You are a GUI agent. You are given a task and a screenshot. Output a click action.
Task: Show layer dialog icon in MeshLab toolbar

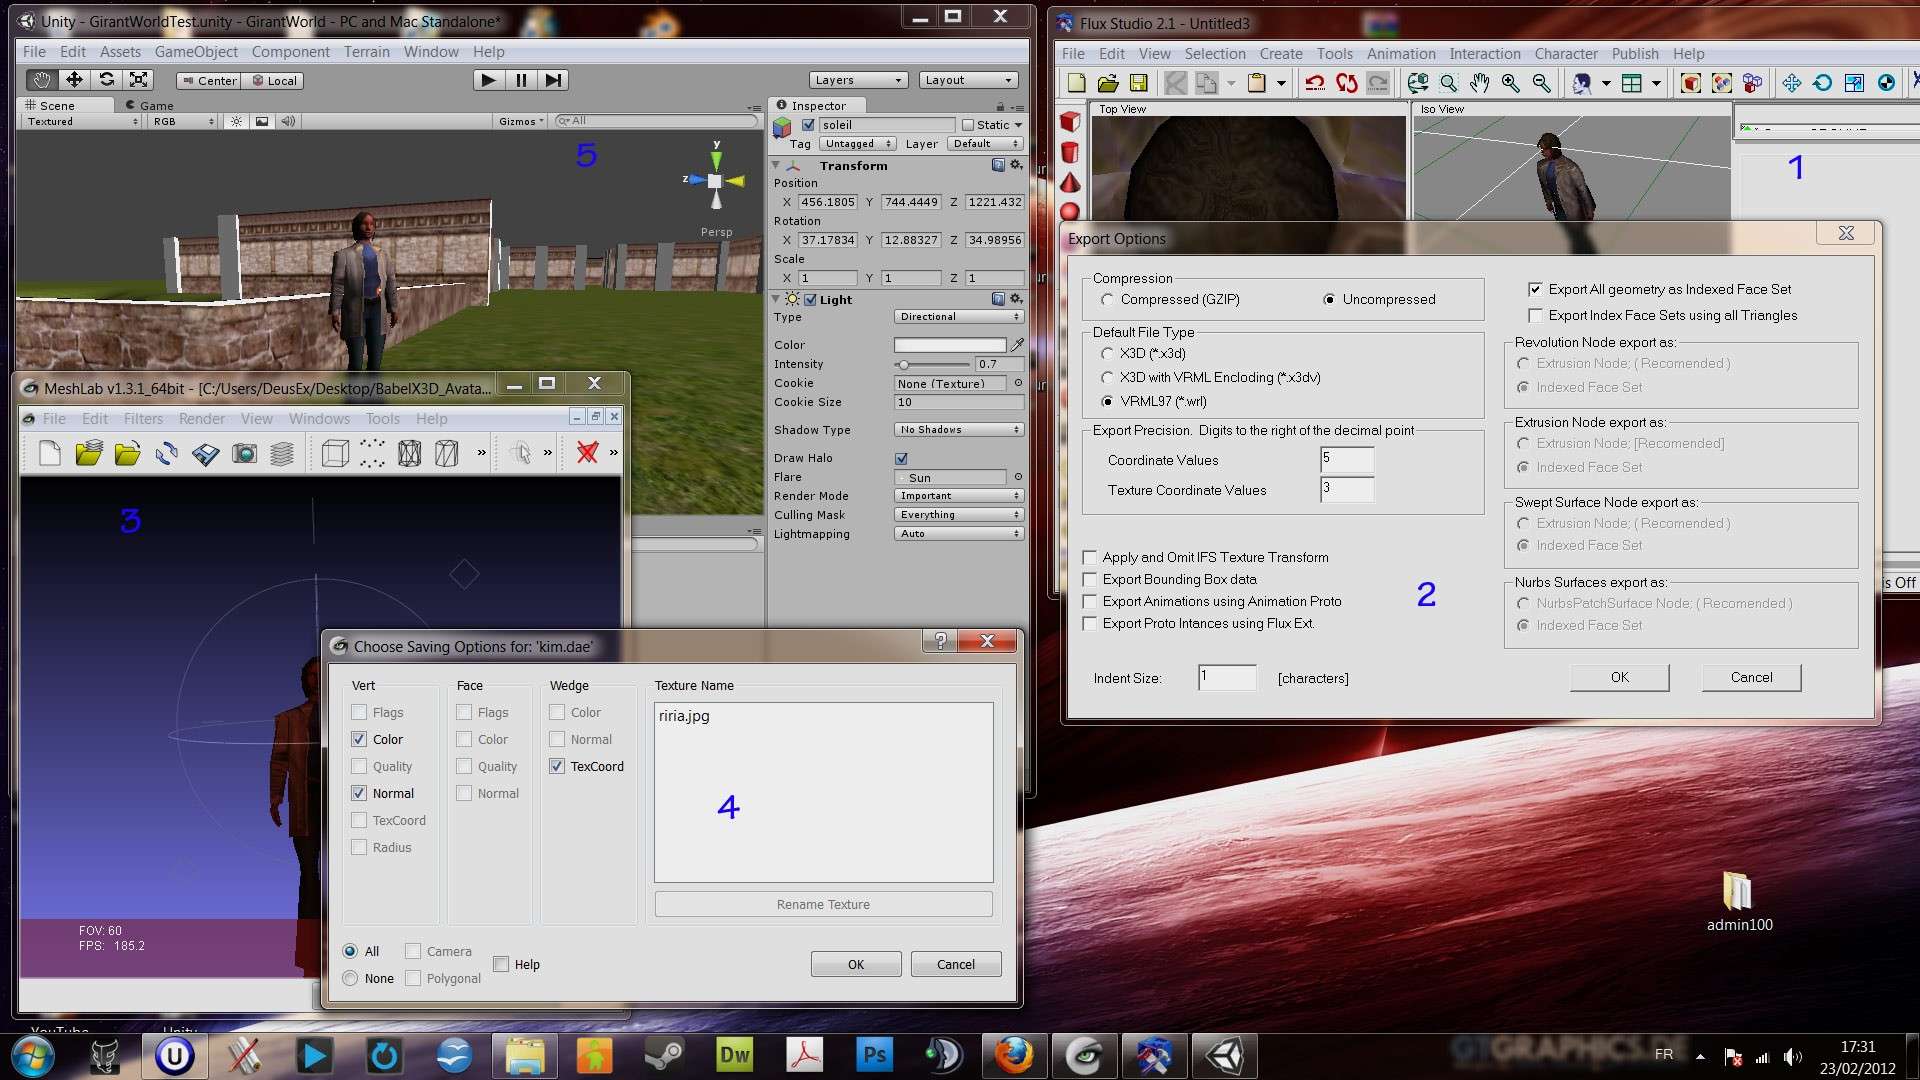click(282, 454)
